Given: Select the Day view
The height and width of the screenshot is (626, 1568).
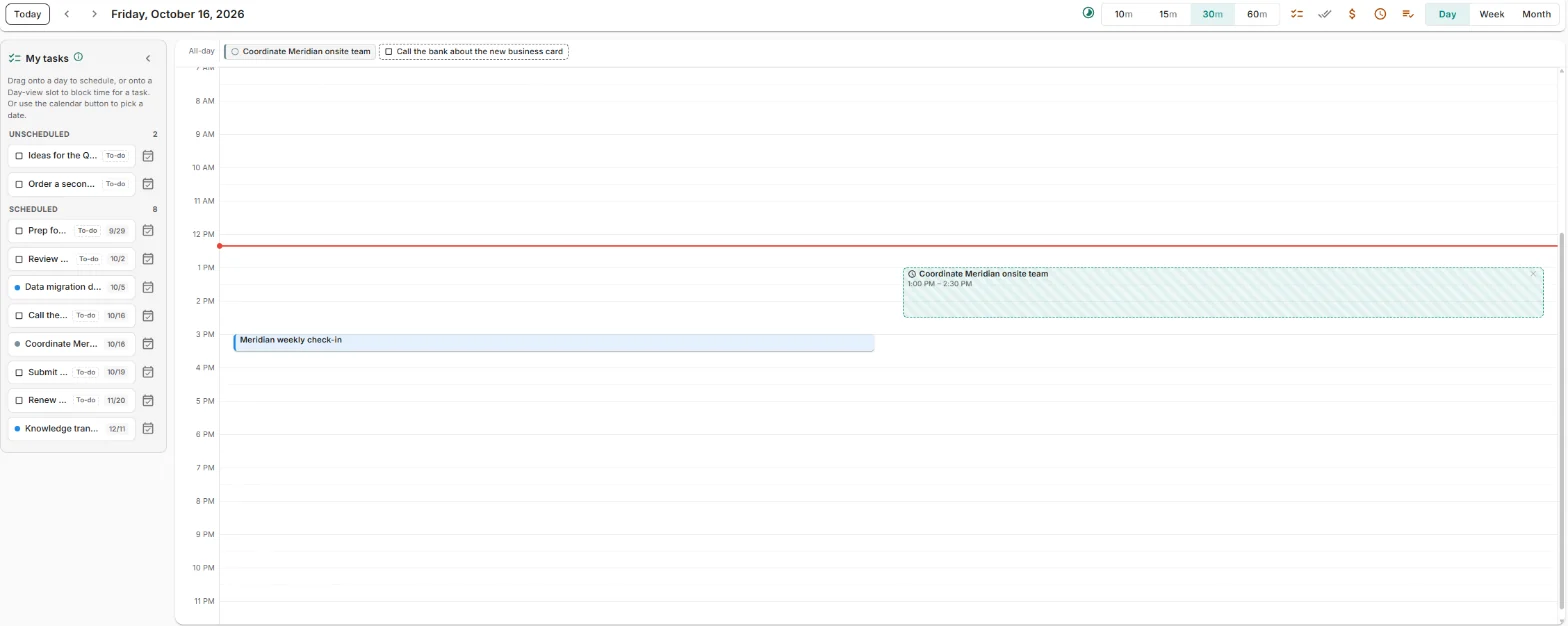Looking at the screenshot, I should click(x=1447, y=14).
